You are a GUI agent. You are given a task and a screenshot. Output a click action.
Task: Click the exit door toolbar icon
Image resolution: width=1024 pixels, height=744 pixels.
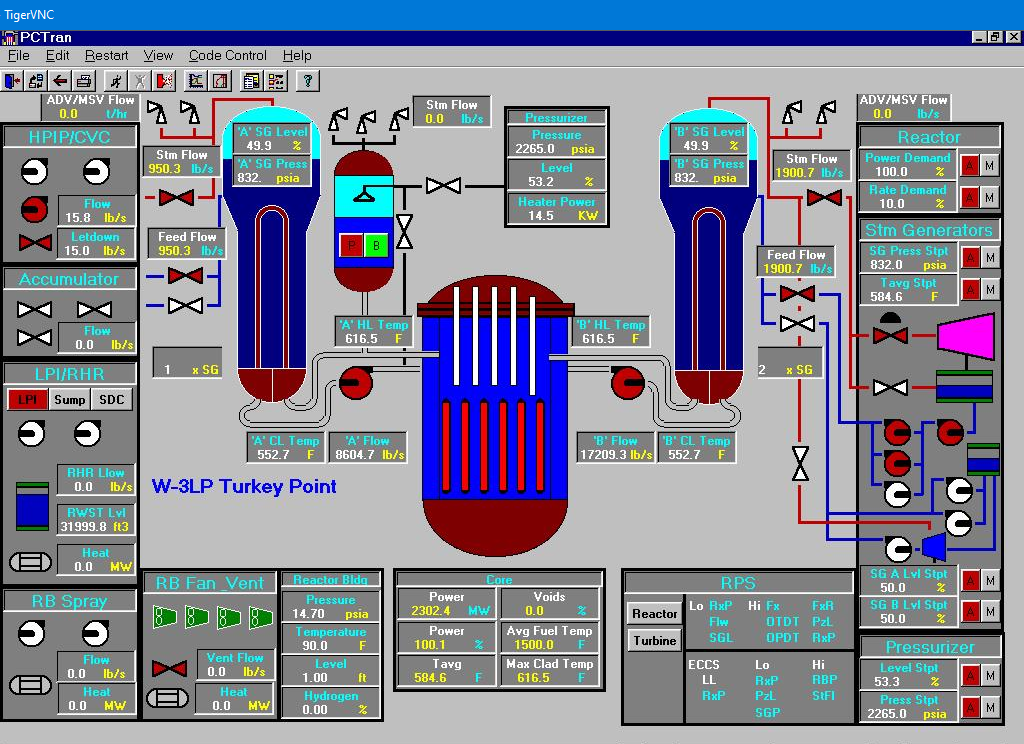(x=12, y=81)
